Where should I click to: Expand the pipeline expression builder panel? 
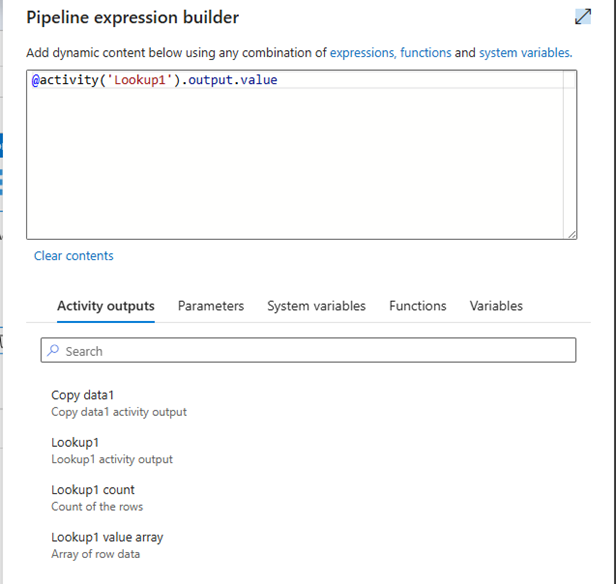click(x=583, y=17)
